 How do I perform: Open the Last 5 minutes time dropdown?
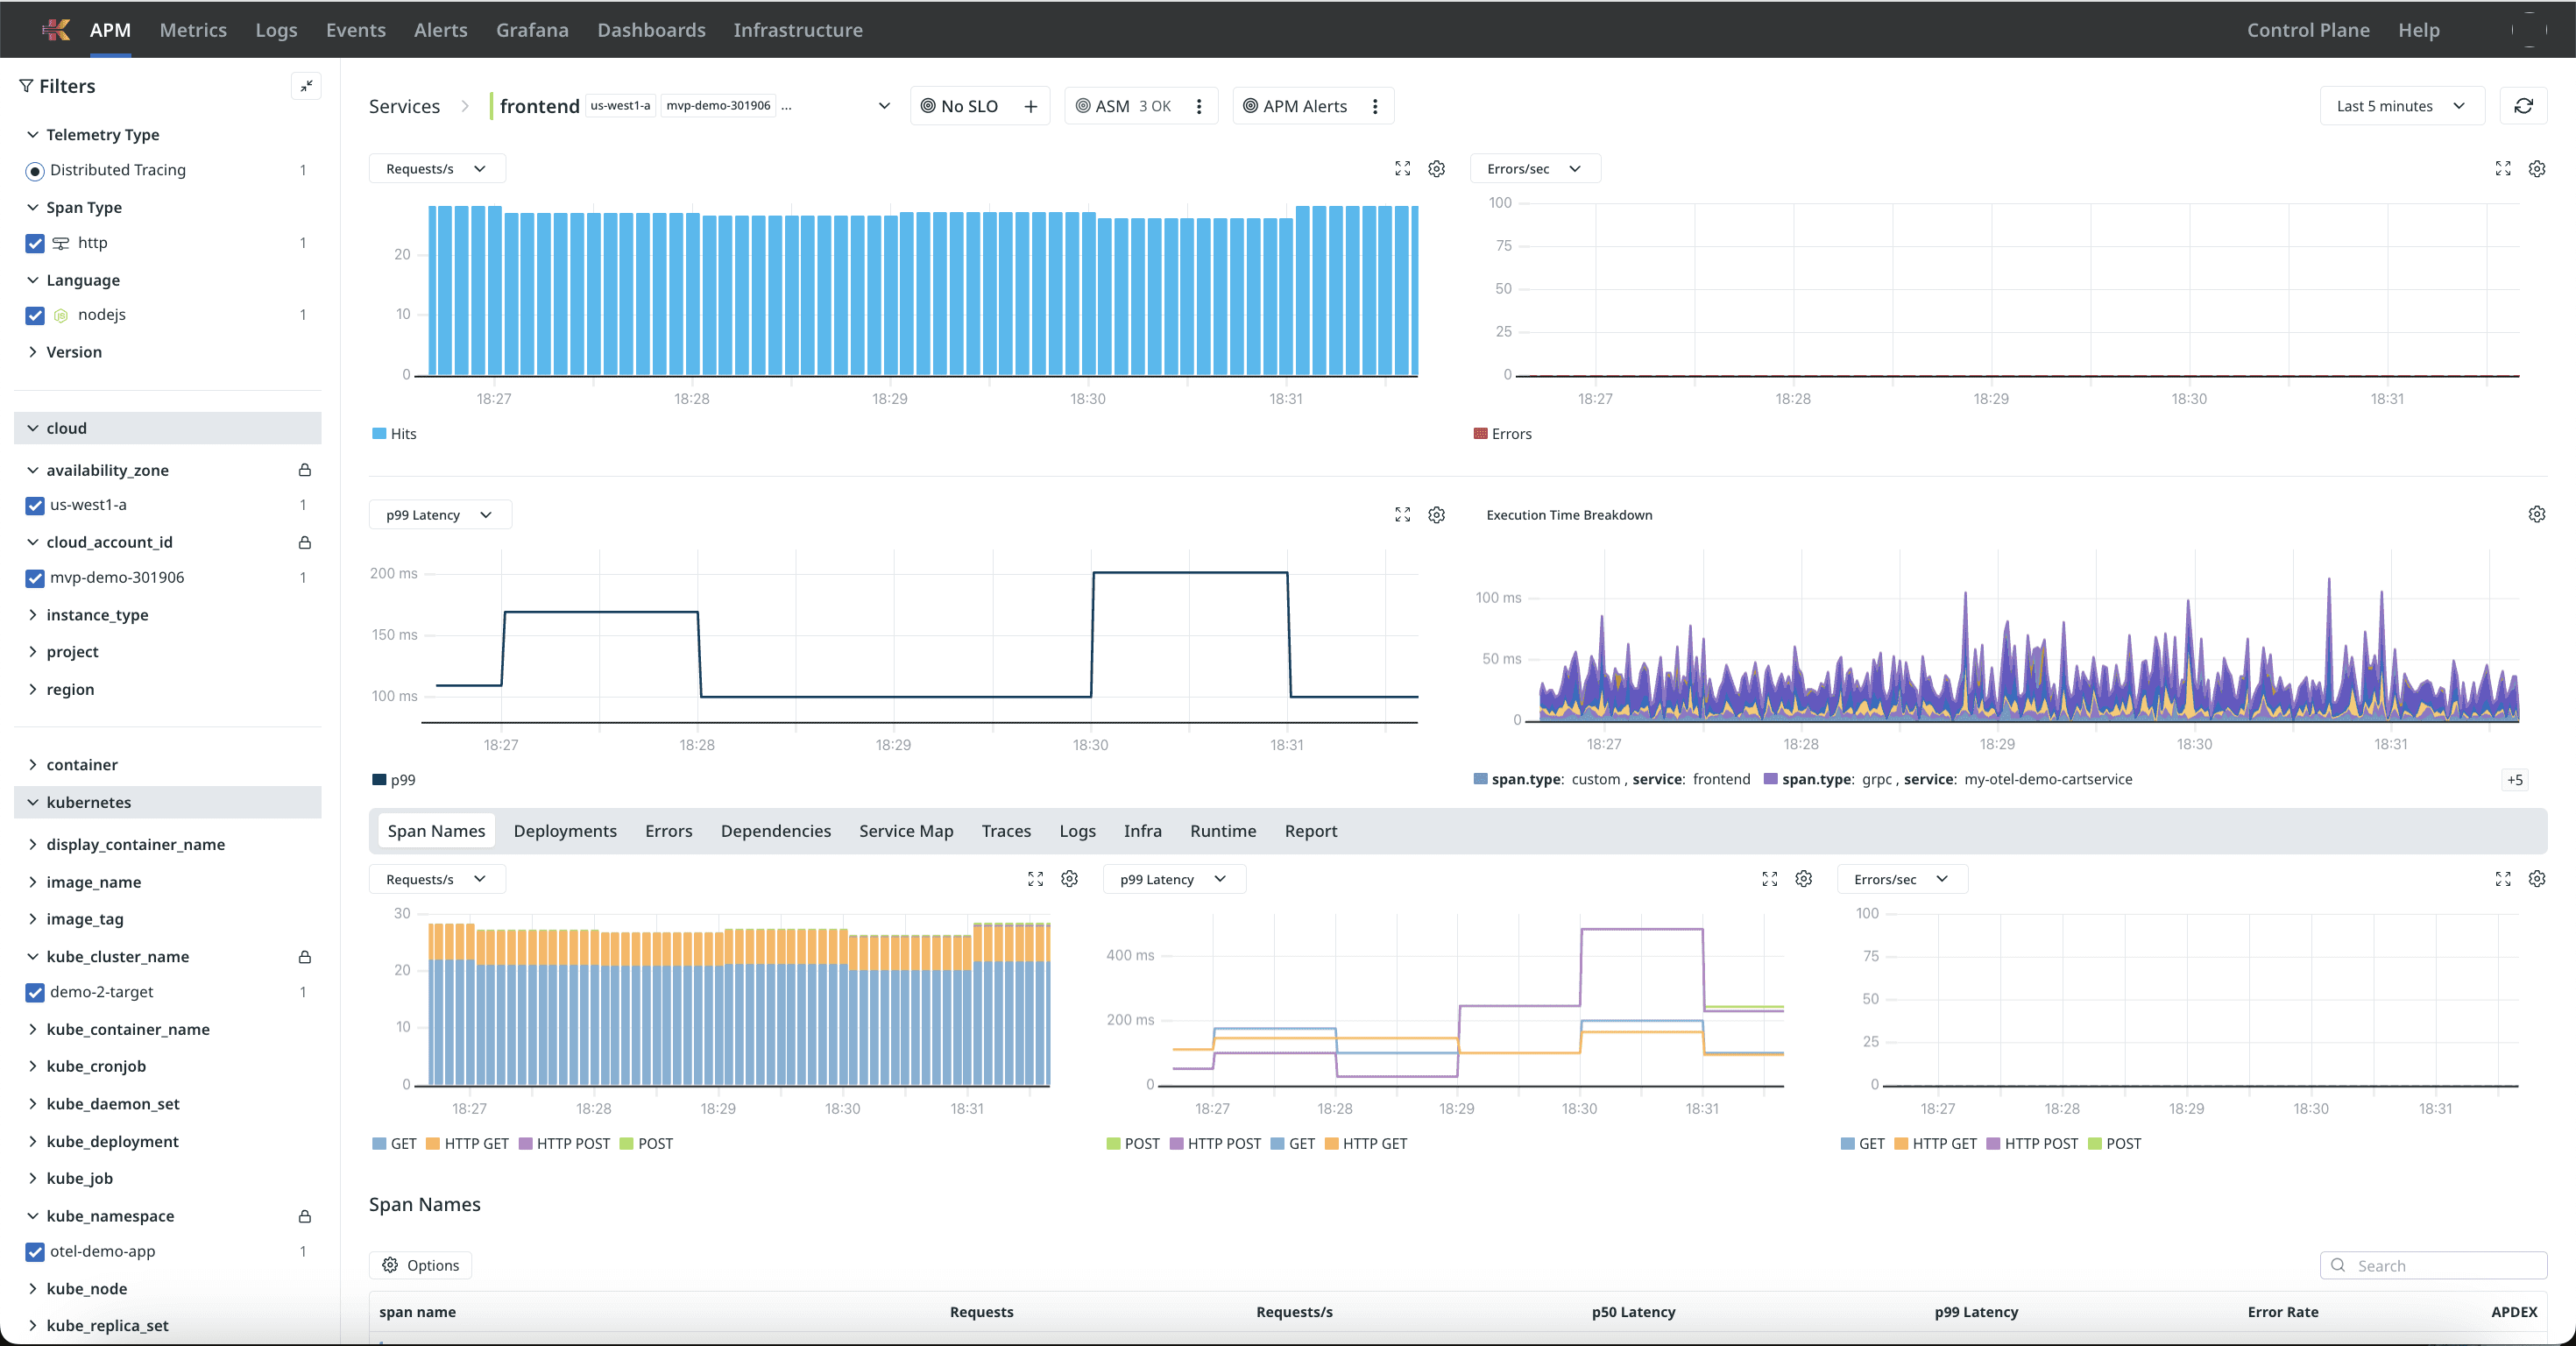2400,106
